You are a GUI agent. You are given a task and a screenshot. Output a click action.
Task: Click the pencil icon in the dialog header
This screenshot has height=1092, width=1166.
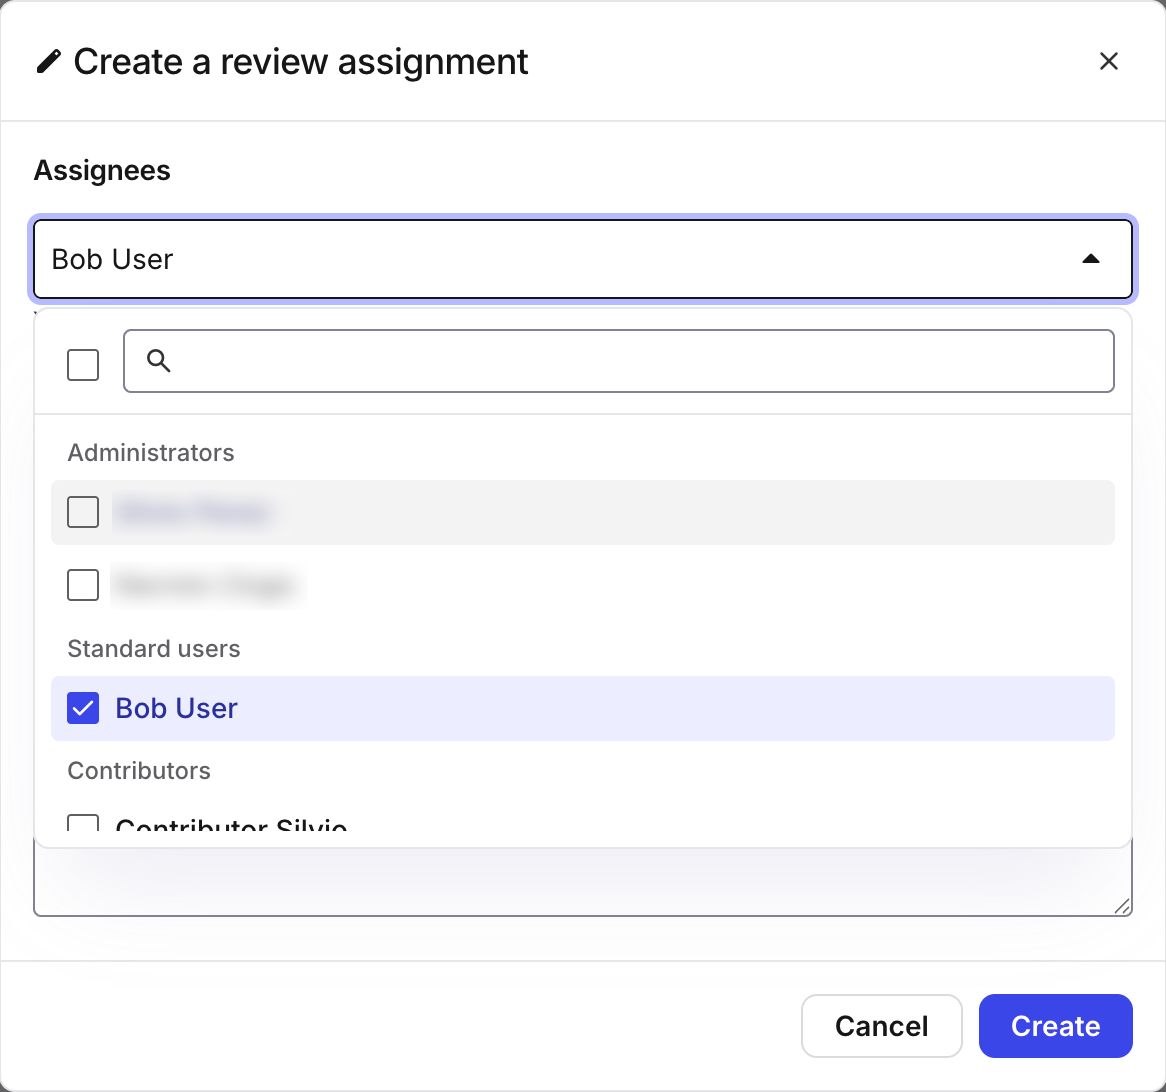[48, 61]
